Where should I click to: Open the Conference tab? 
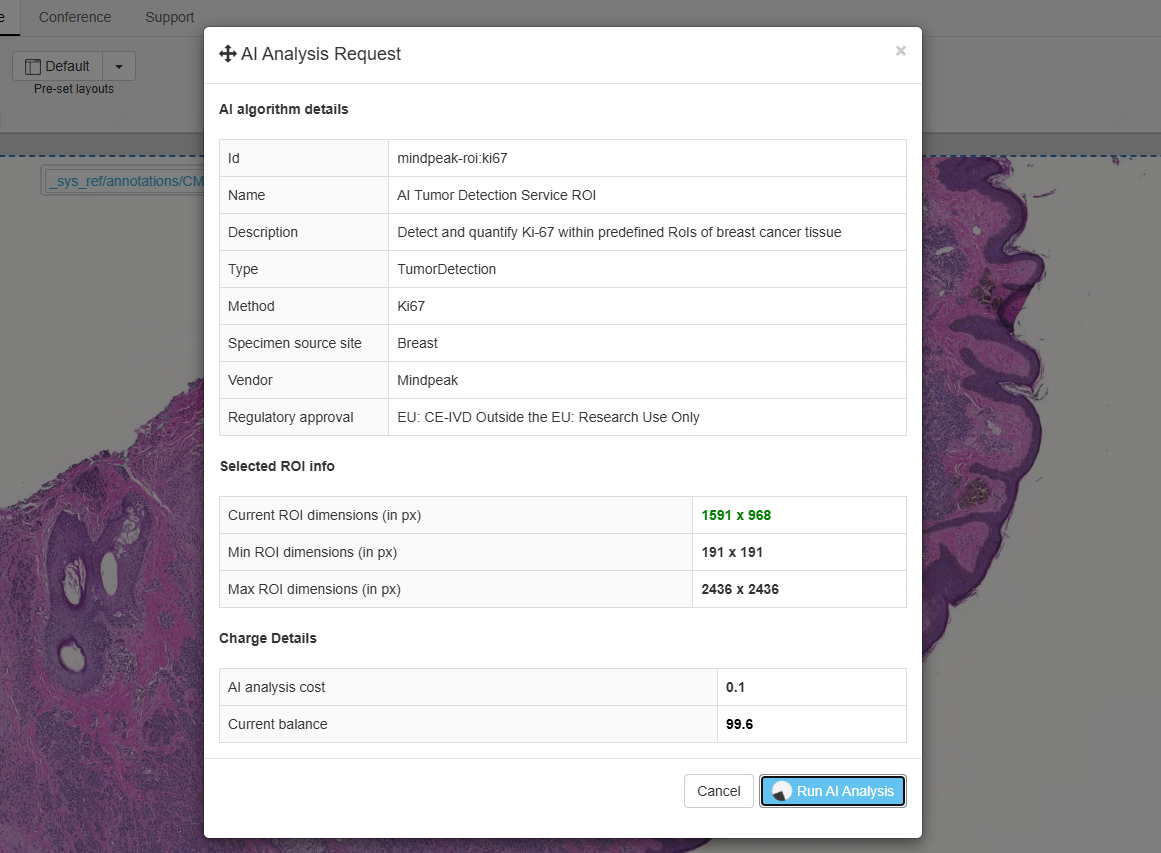pyautogui.click(x=75, y=17)
